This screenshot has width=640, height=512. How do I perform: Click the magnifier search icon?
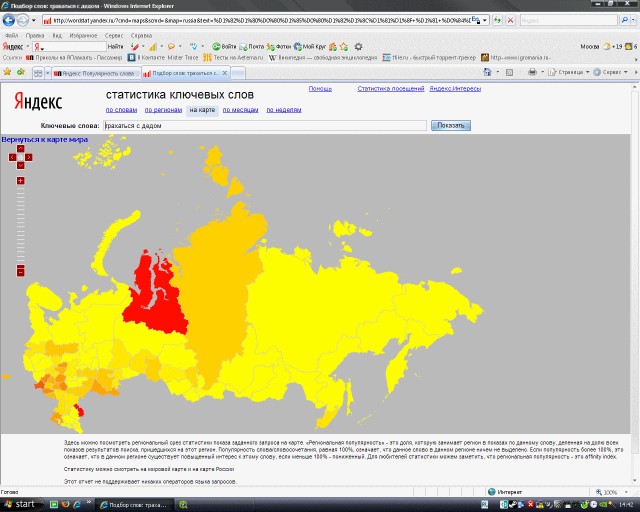click(x=624, y=20)
